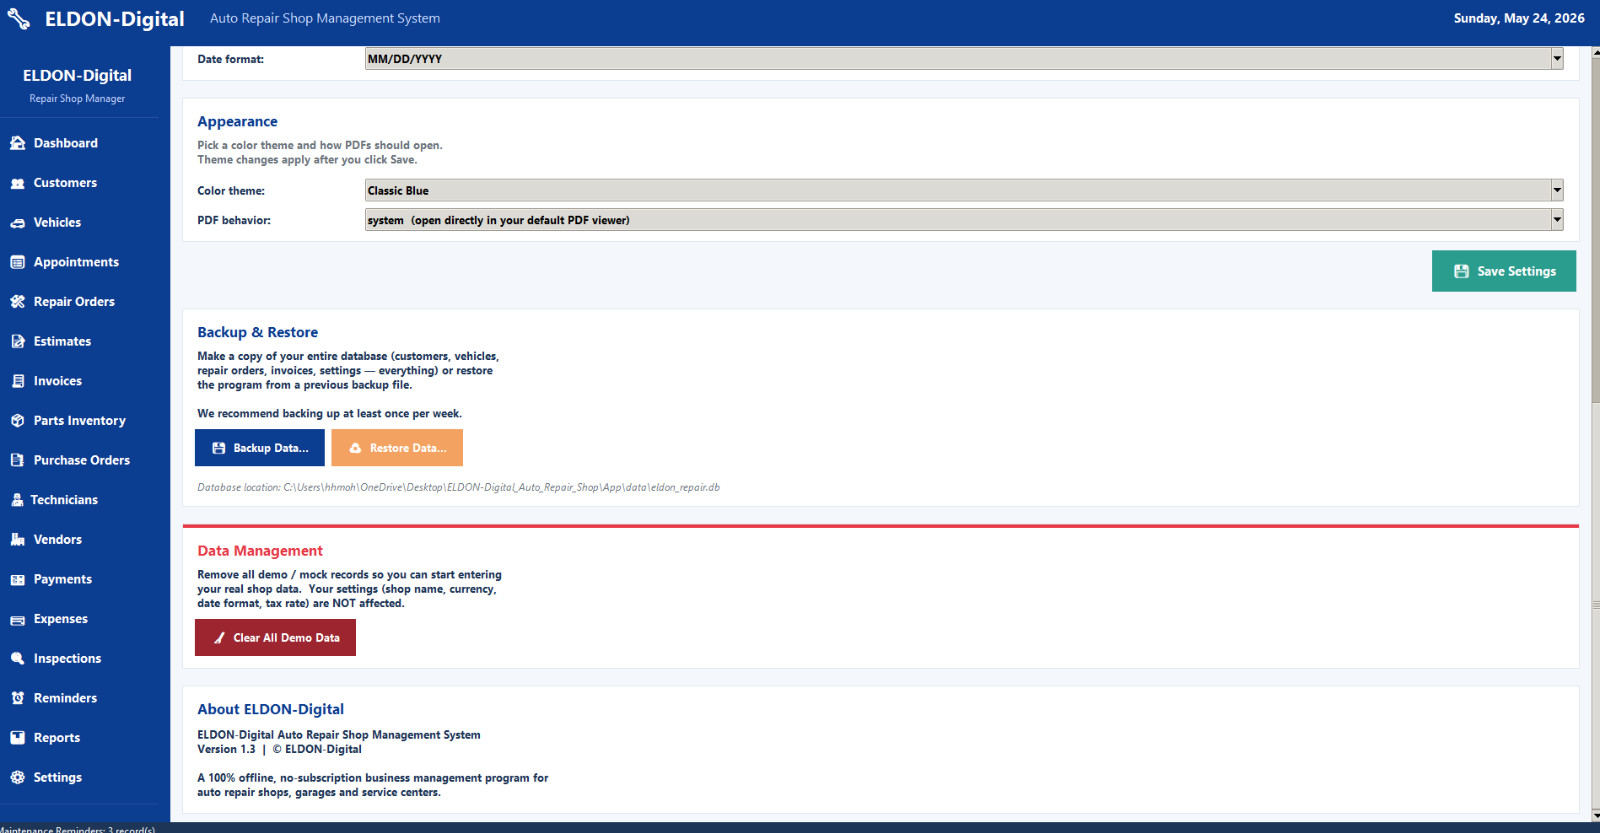Open the PDF behavior dropdown
This screenshot has width=1600, height=833.
click(x=964, y=220)
